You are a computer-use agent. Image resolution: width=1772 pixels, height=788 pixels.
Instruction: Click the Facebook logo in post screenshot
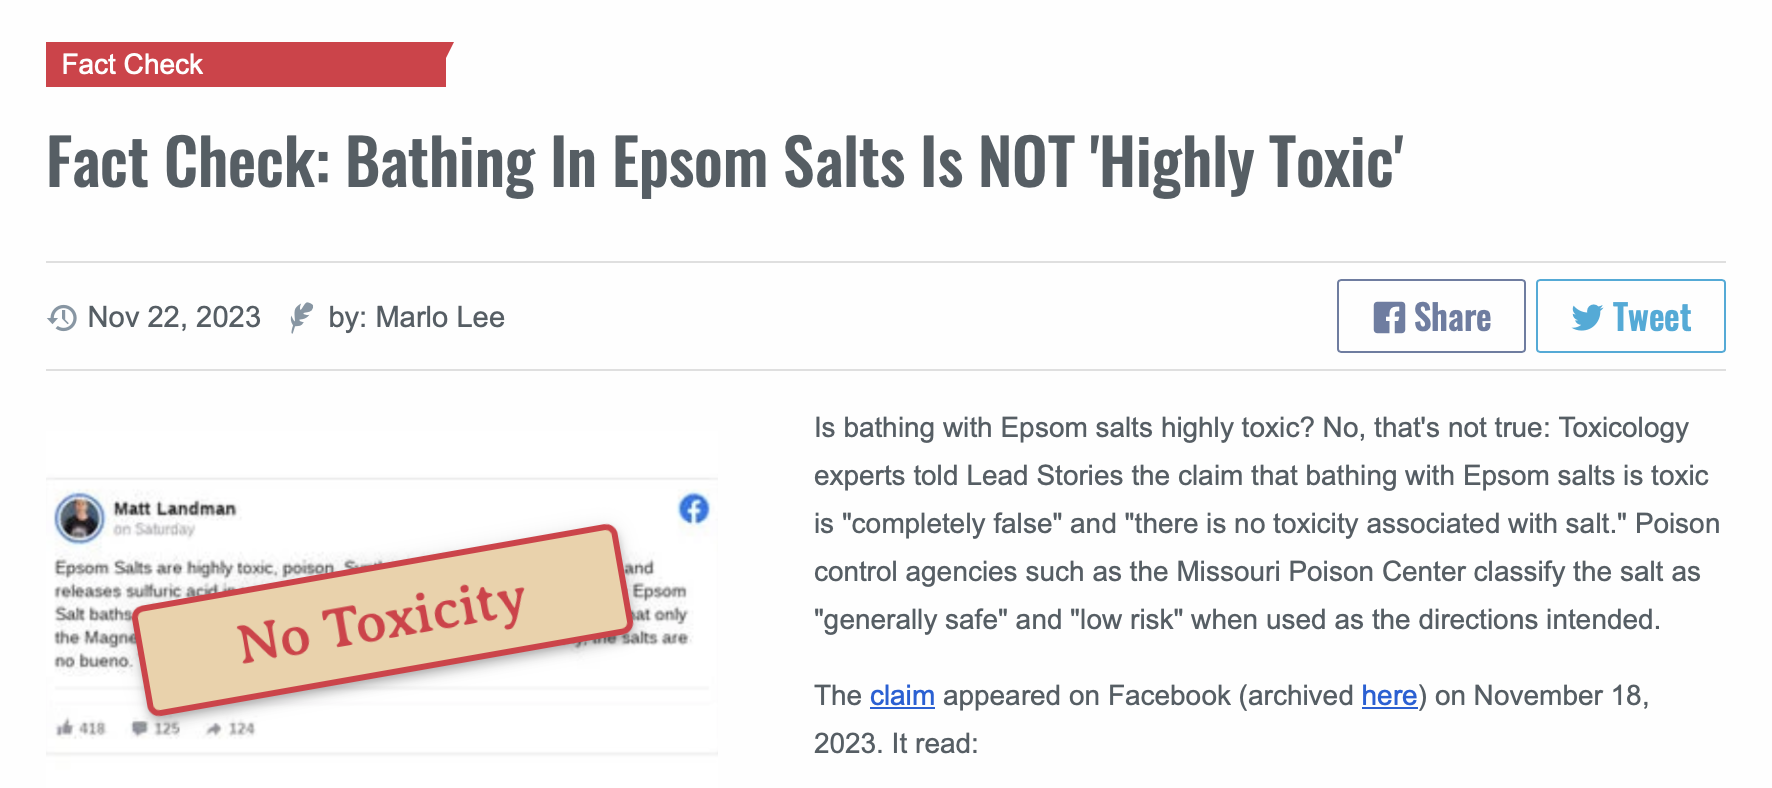click(693, 509)
